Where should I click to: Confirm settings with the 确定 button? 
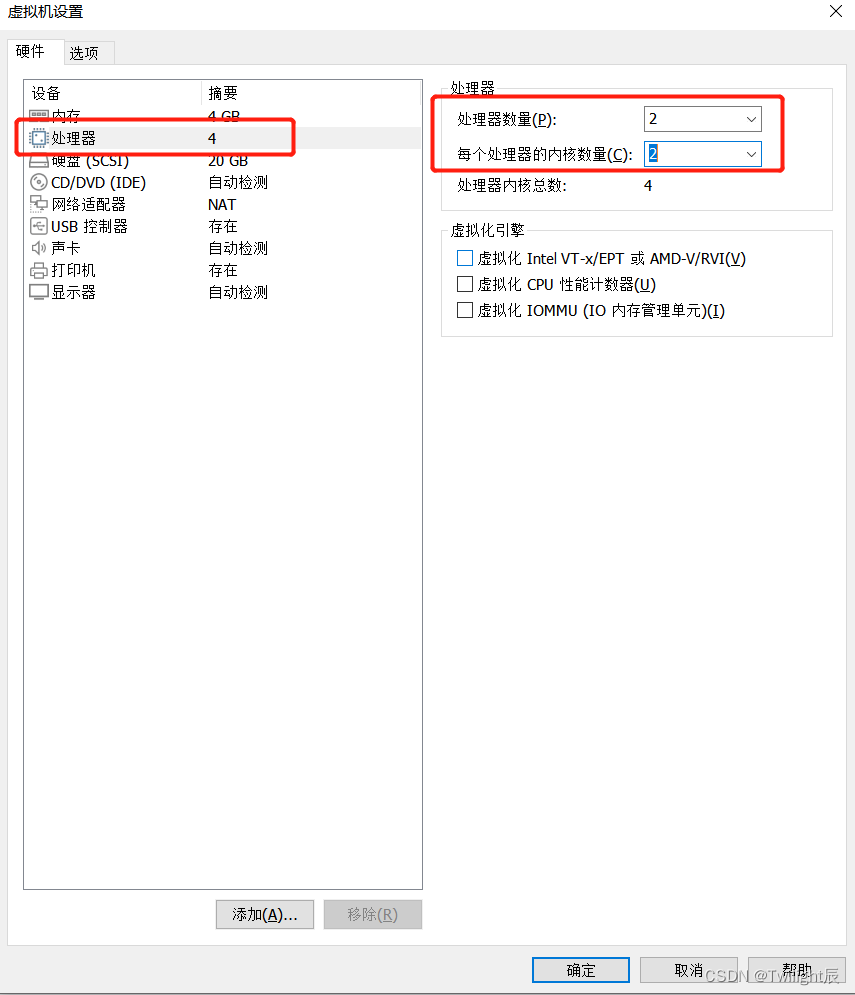pyautogui.click(x=581, y=970)
